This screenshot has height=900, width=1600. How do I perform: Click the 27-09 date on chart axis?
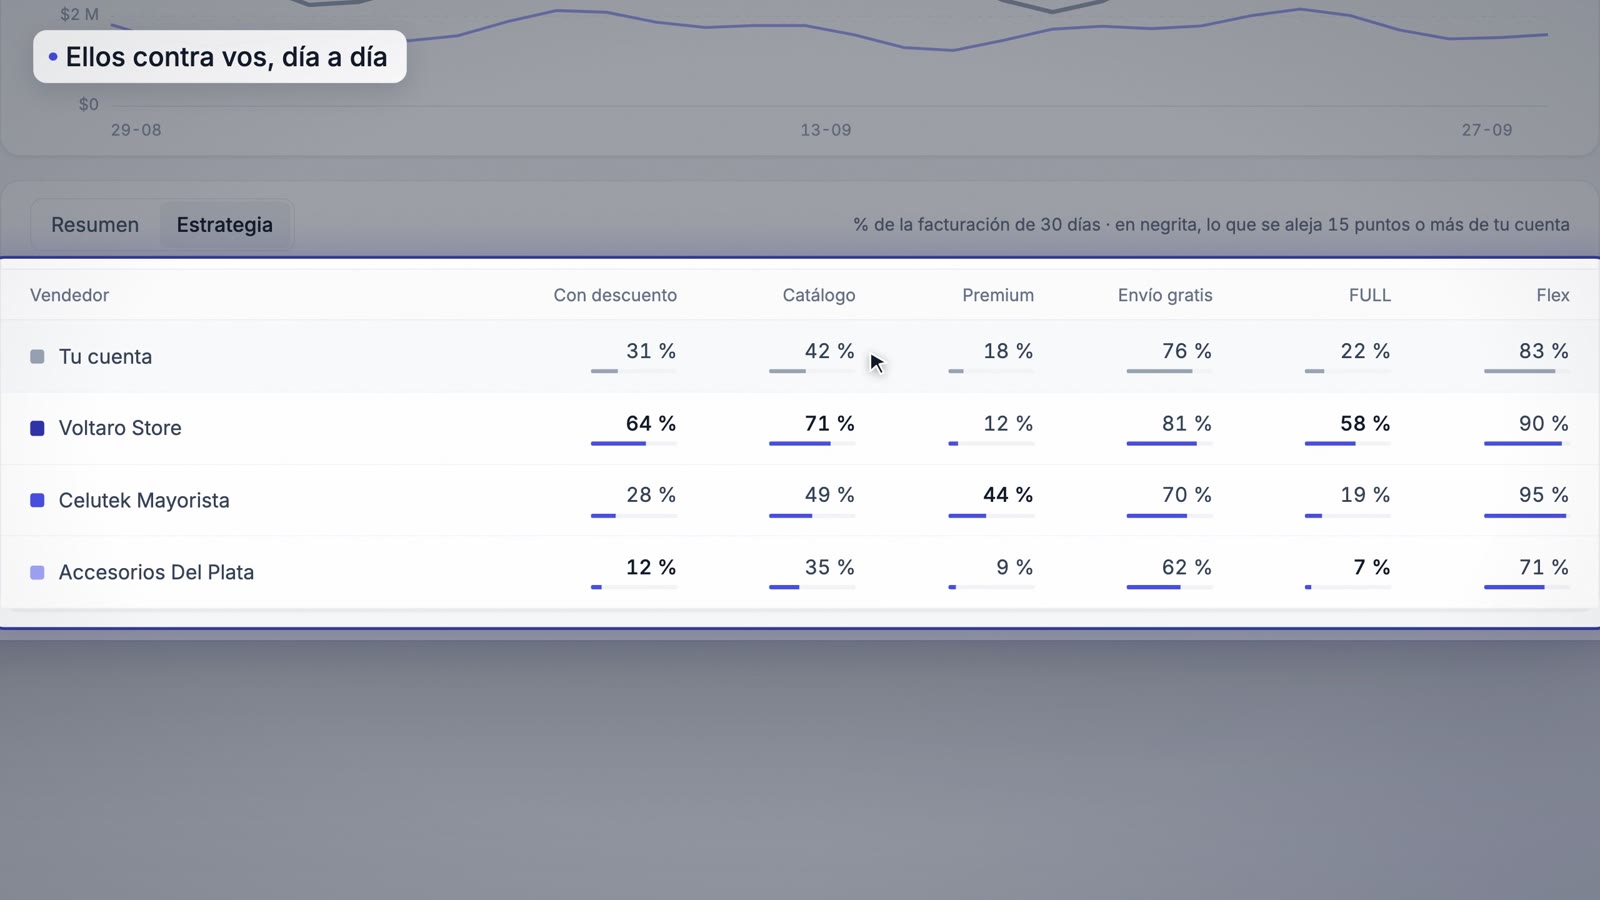(1487, 130)
